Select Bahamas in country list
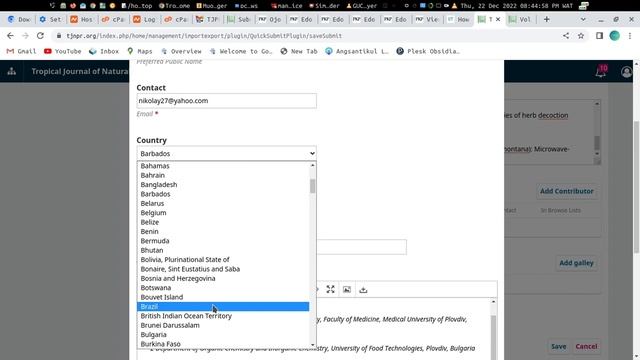 pyautogui.click(x=223, y=166)
